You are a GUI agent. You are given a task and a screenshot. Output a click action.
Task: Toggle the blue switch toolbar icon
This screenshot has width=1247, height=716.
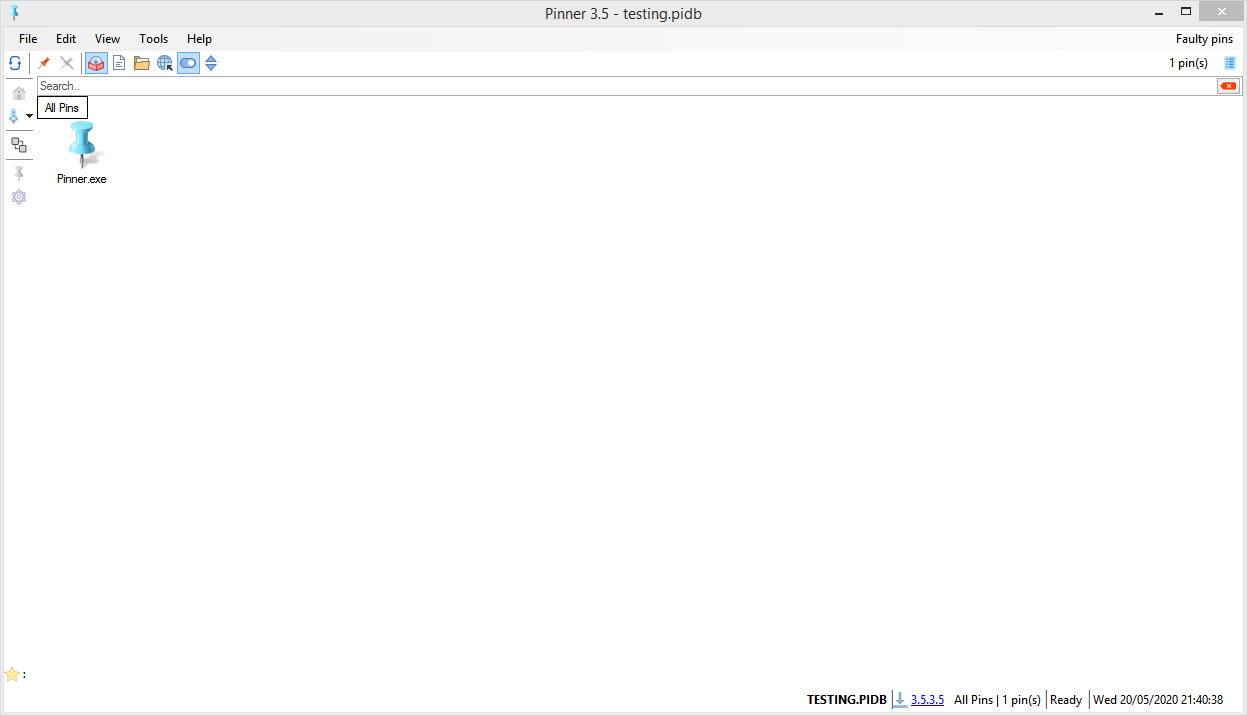click(x=188, y=63)
